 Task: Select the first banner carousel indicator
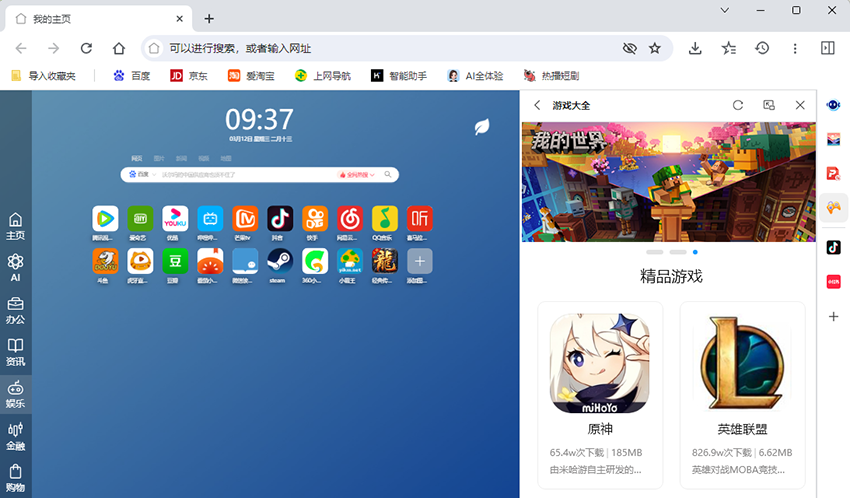tap(654, 252)
